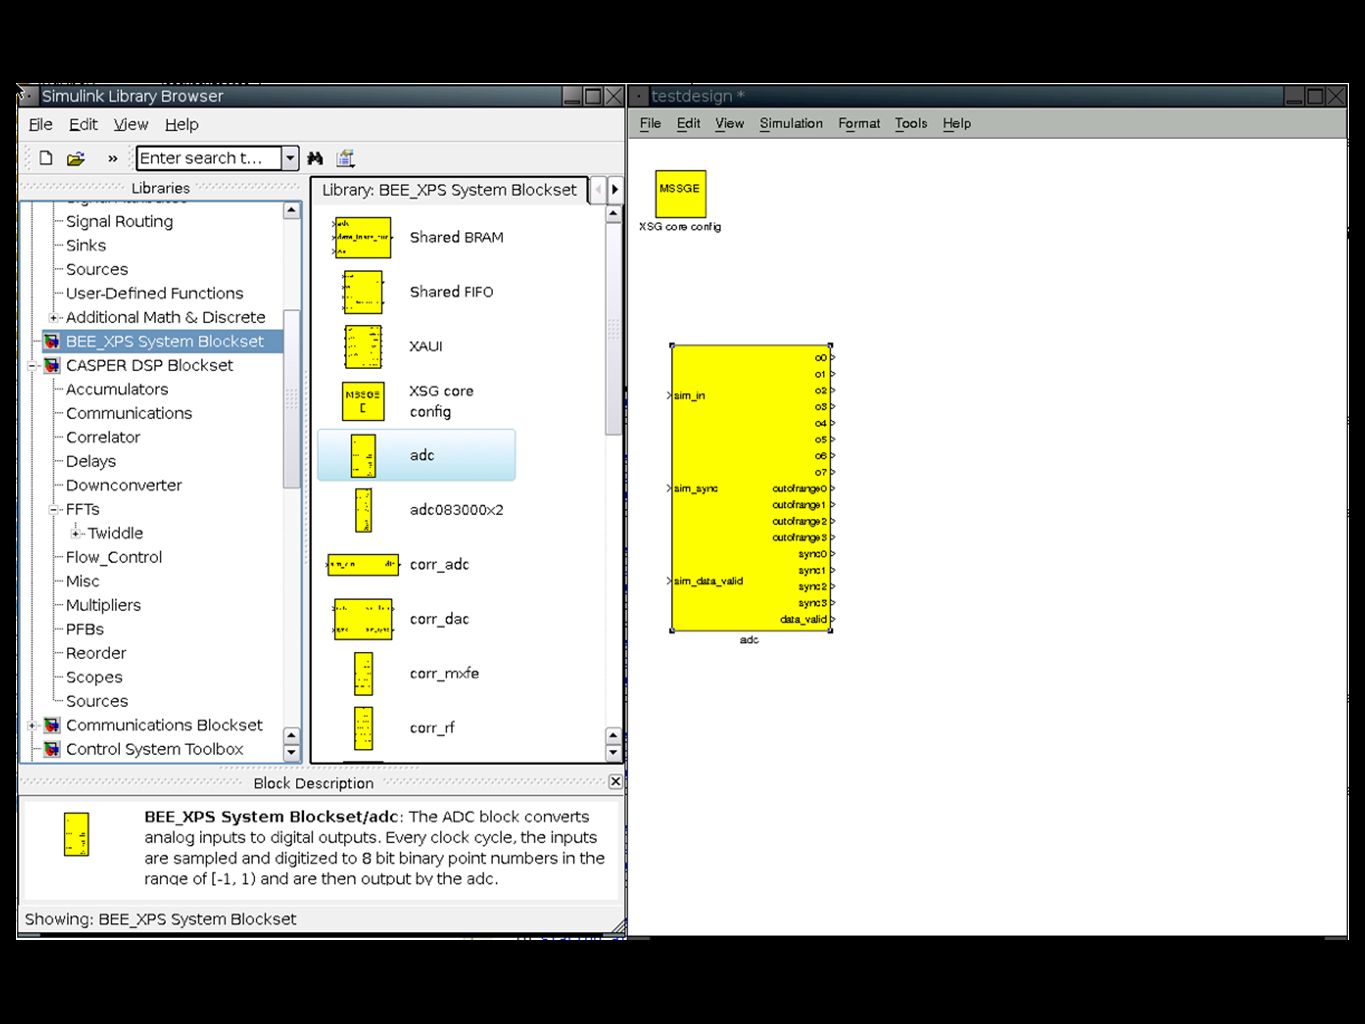Select the Shared BRAM block icon
Screen dimensions: 1365x1024
click(x=362, y=238)
